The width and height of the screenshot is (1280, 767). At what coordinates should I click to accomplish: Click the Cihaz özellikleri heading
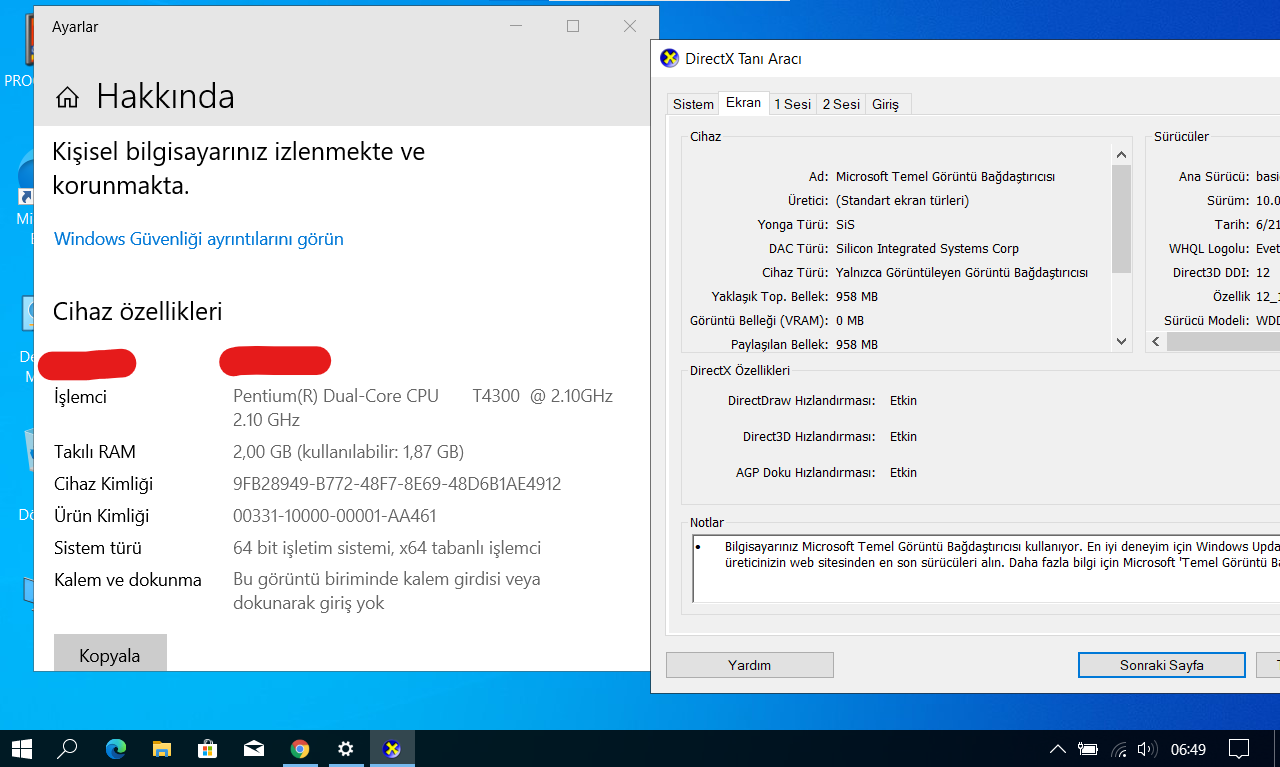[137, 312]
